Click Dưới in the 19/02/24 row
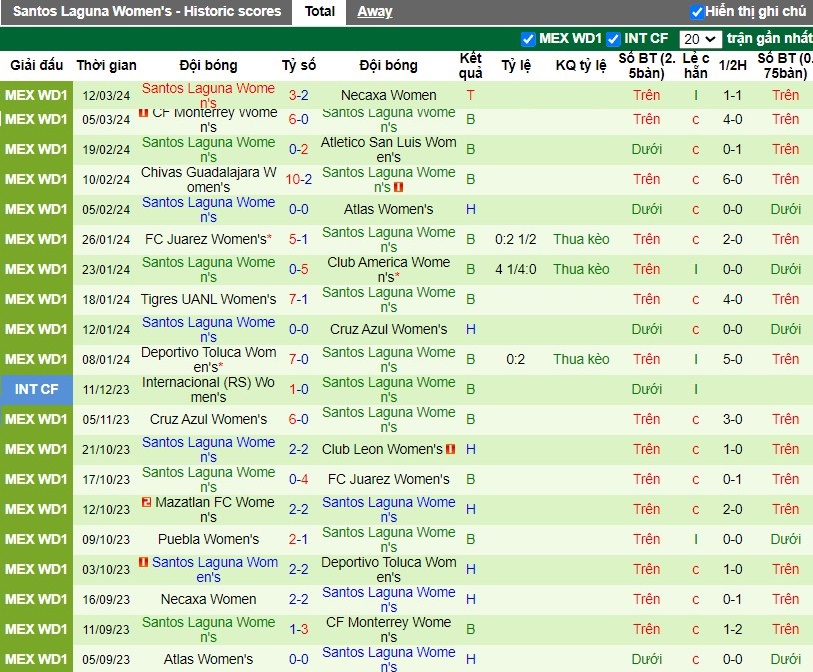Viewport: 813px width, 672px height. click(647, 149)
